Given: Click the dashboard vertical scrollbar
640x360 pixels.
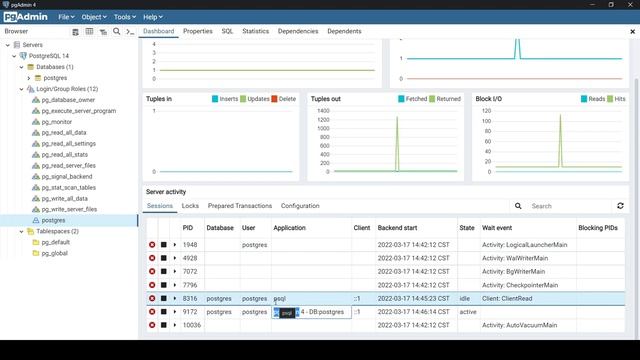Looking at the screenshot, I should 637,208.
